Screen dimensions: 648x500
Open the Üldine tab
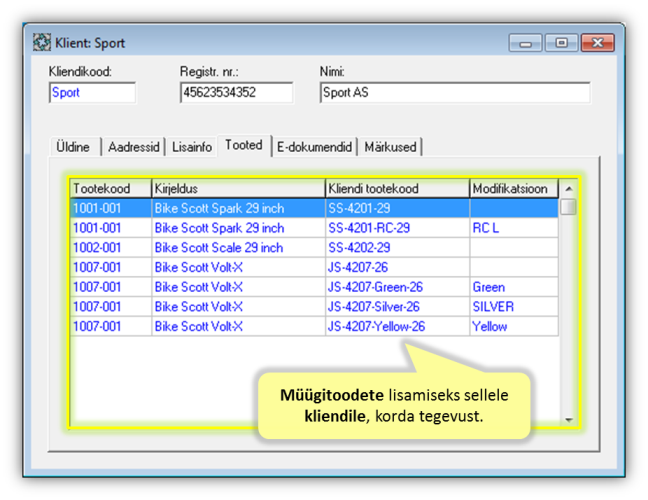pos(73,147)
